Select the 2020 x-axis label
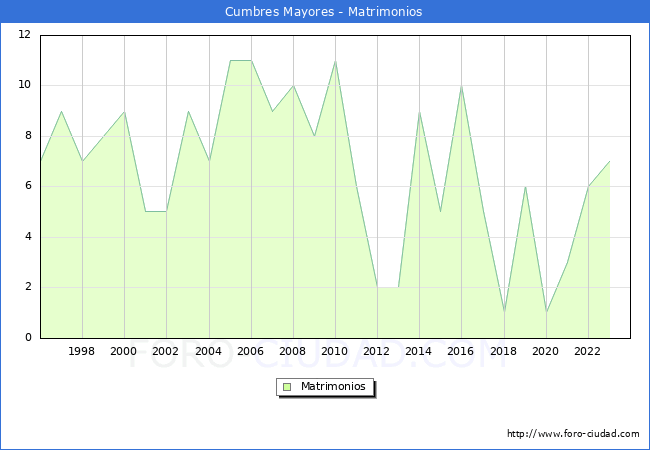Viewport: 650px width, 450px height. point(546,351)
